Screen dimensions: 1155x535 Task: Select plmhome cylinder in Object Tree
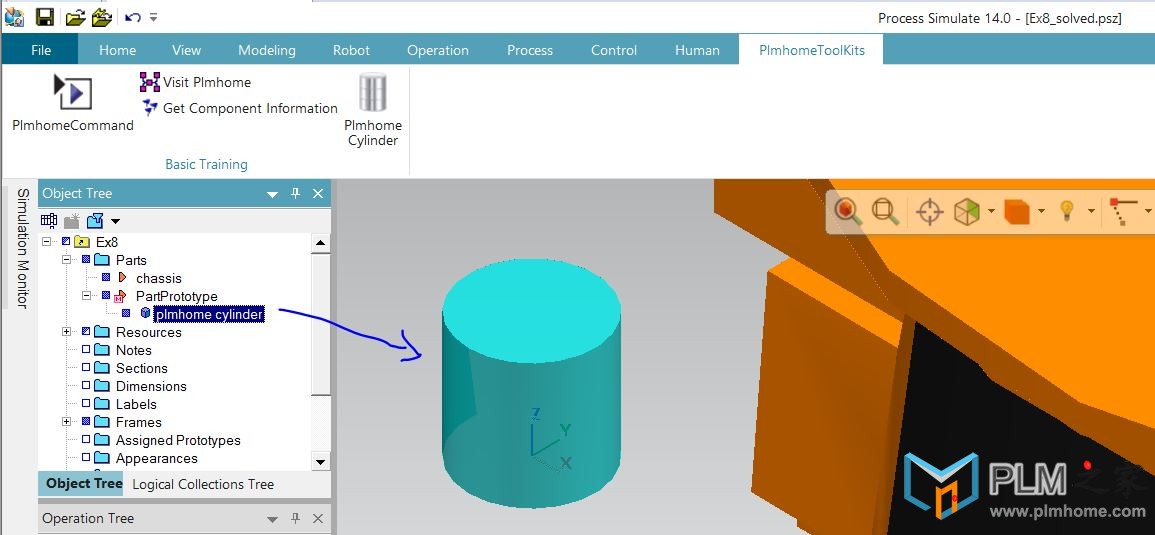pyautogui.click(x=209, y=315)
